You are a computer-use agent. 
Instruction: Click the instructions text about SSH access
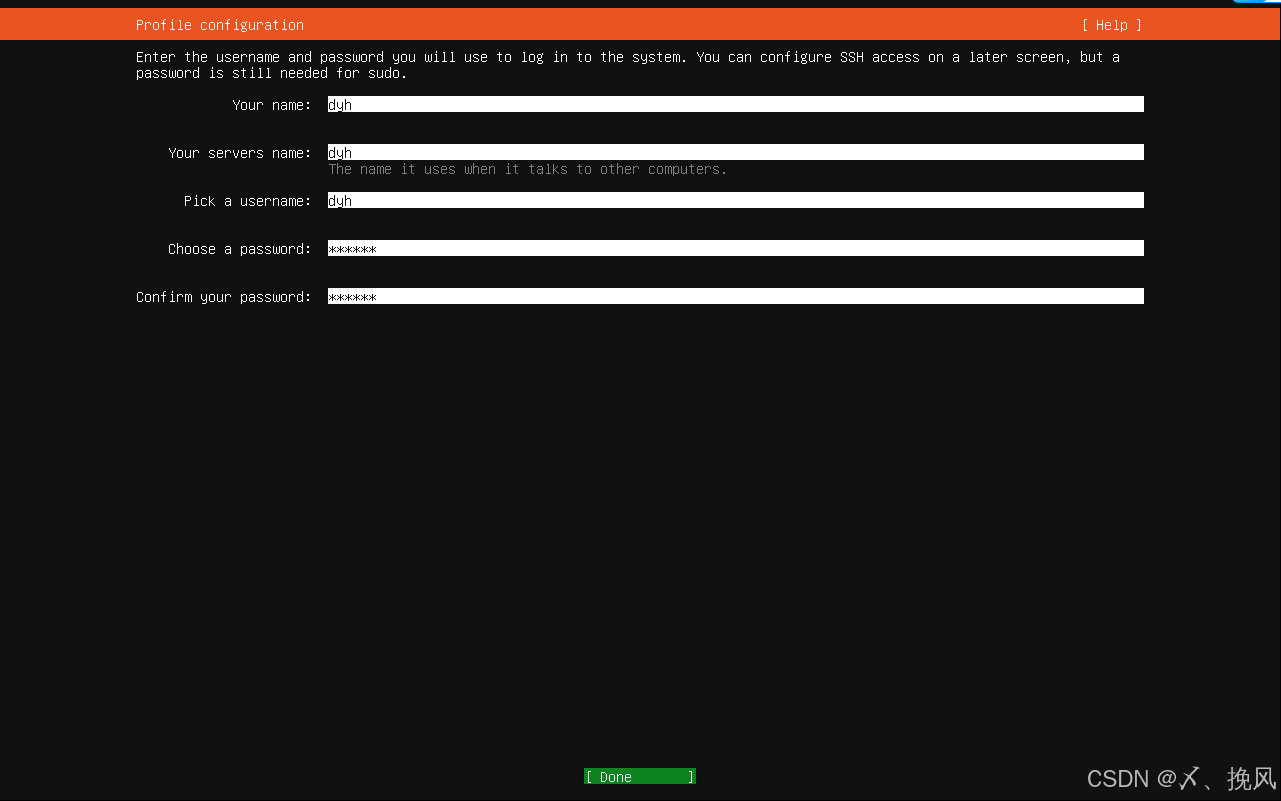coord(628,57)
